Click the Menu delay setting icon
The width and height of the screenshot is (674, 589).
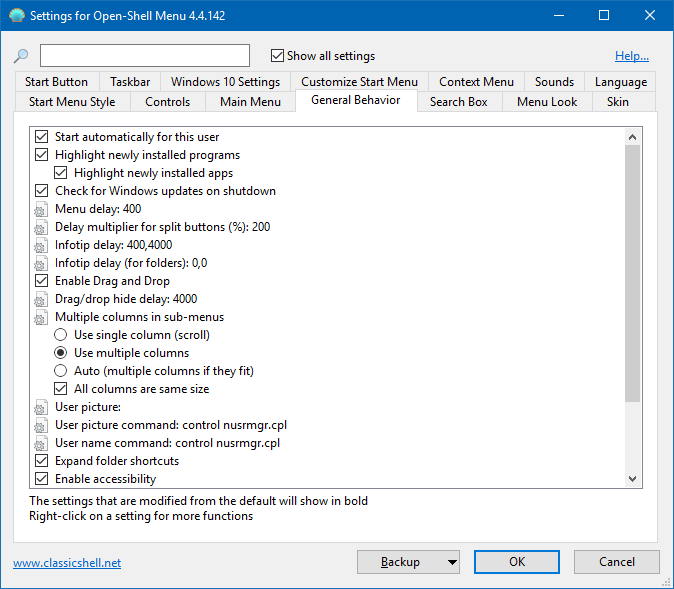click(41, 209)
